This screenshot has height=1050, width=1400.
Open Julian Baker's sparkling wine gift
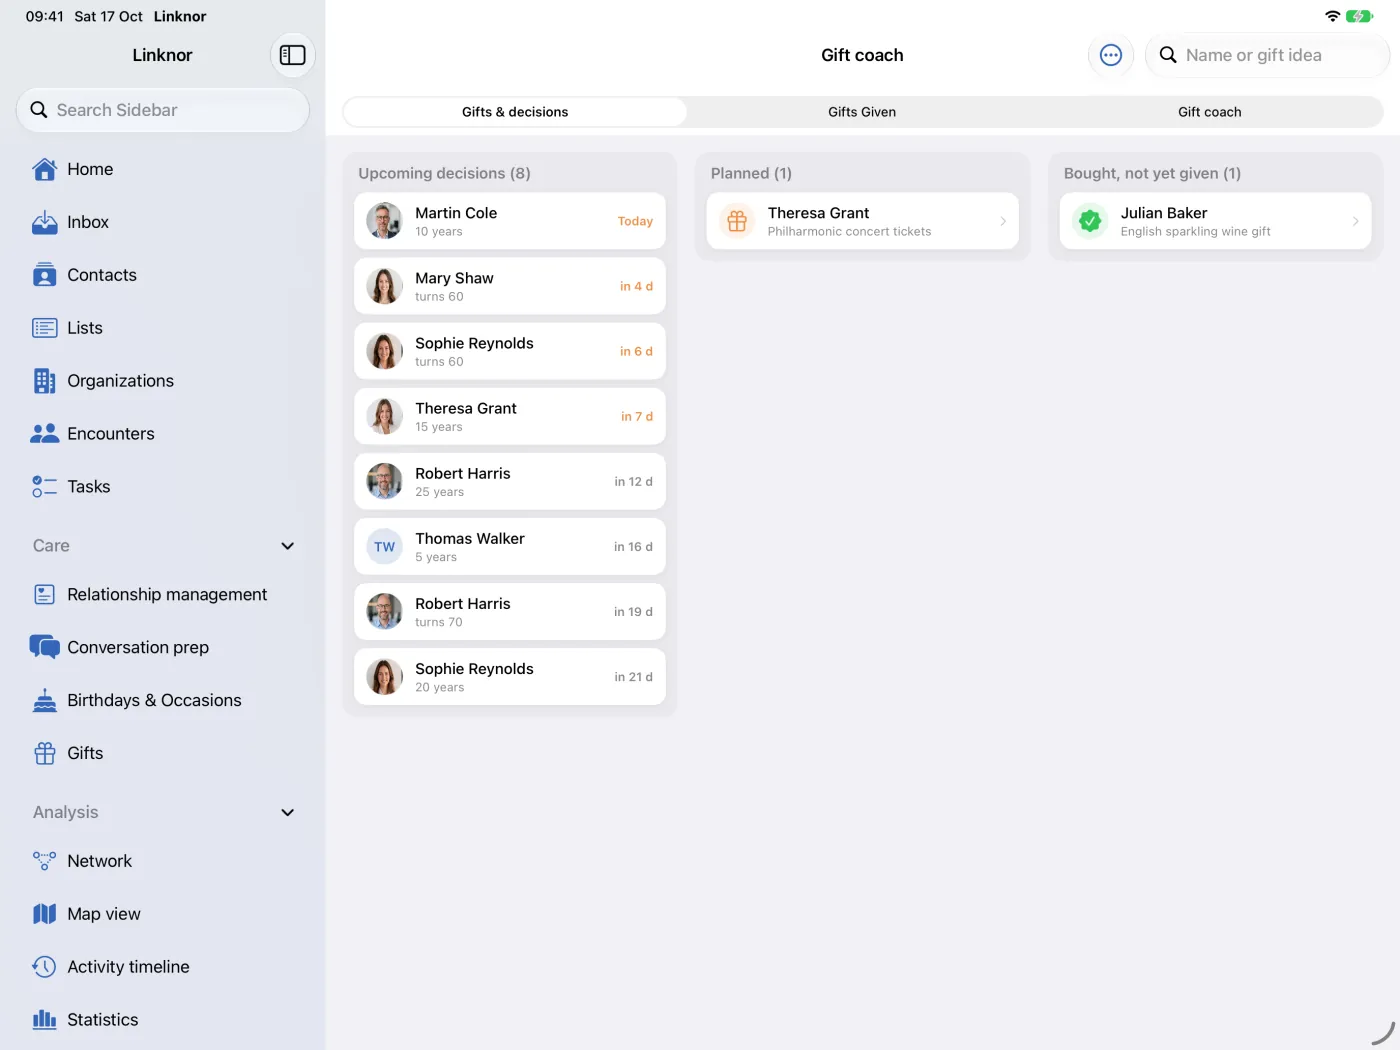pos(1215,221)
